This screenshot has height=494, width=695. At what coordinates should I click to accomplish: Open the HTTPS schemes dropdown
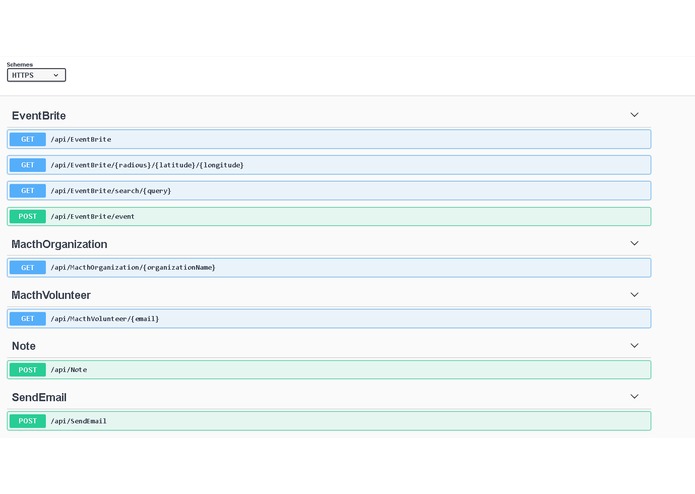(x=36, y=75)
